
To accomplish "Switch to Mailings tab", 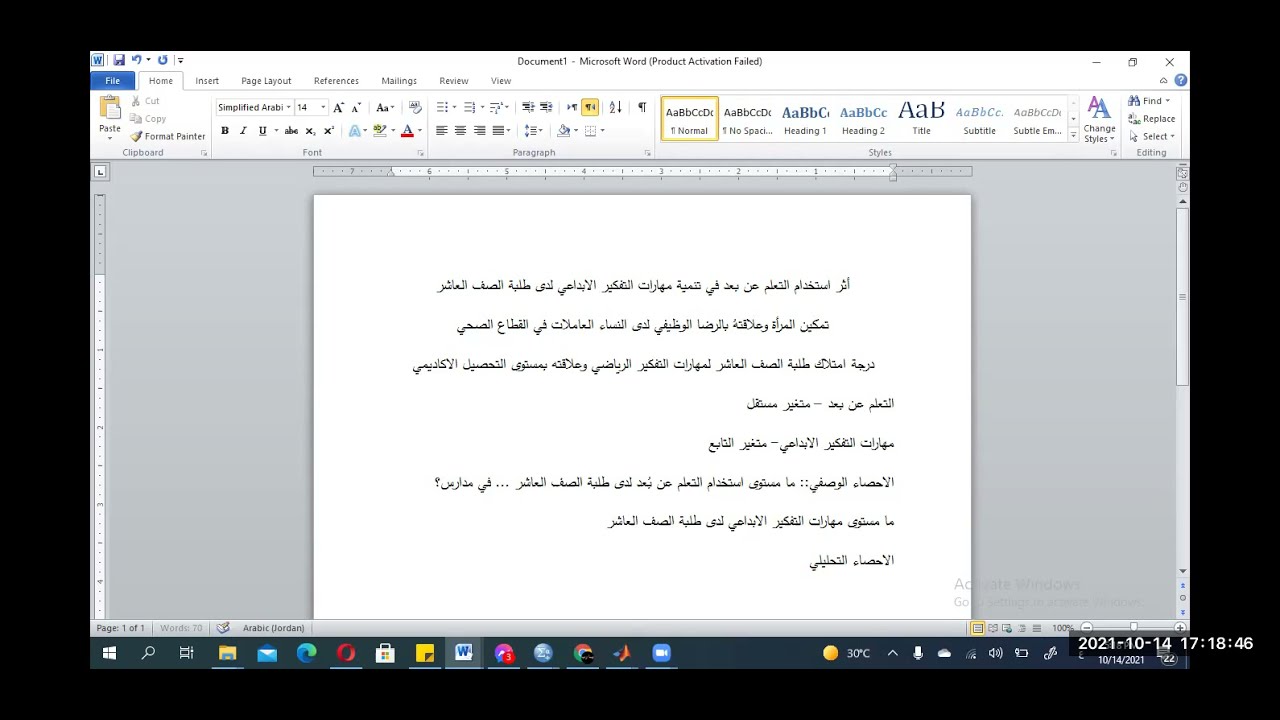I will click(399, 81).
